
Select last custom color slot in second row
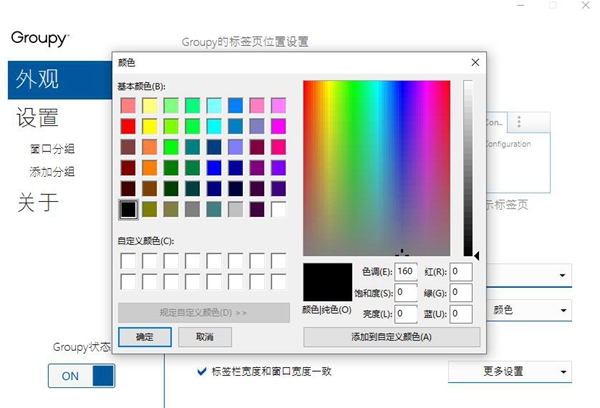pos(279,282)
